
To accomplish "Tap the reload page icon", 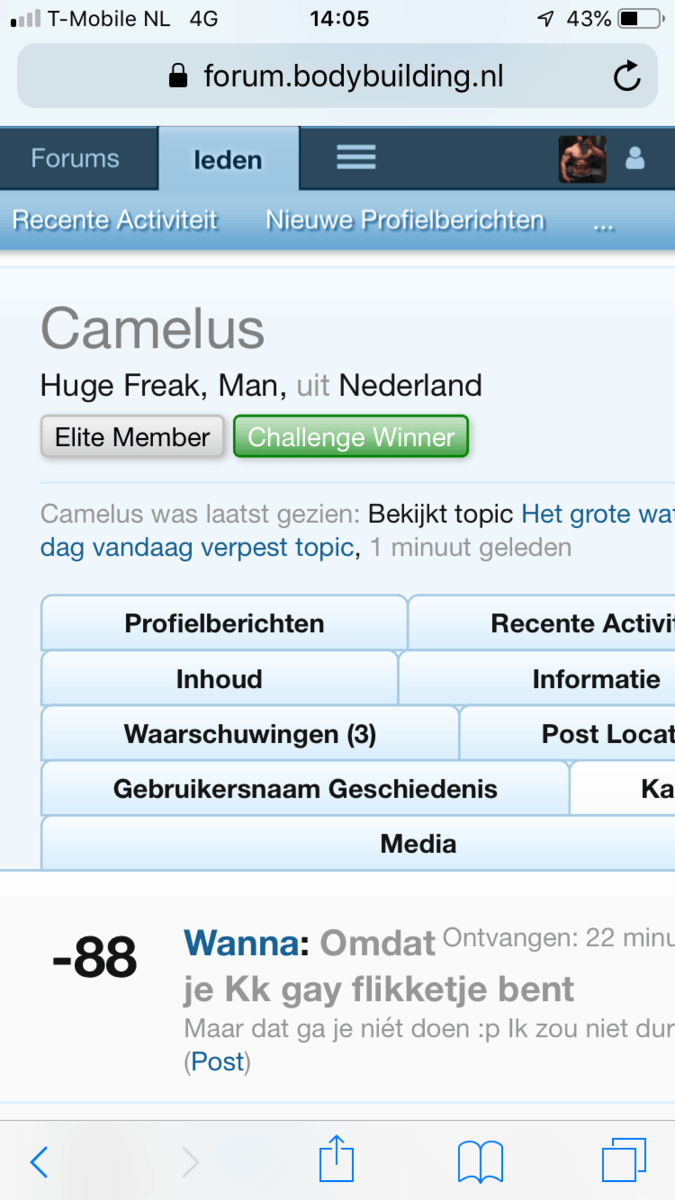I will 627,76.
